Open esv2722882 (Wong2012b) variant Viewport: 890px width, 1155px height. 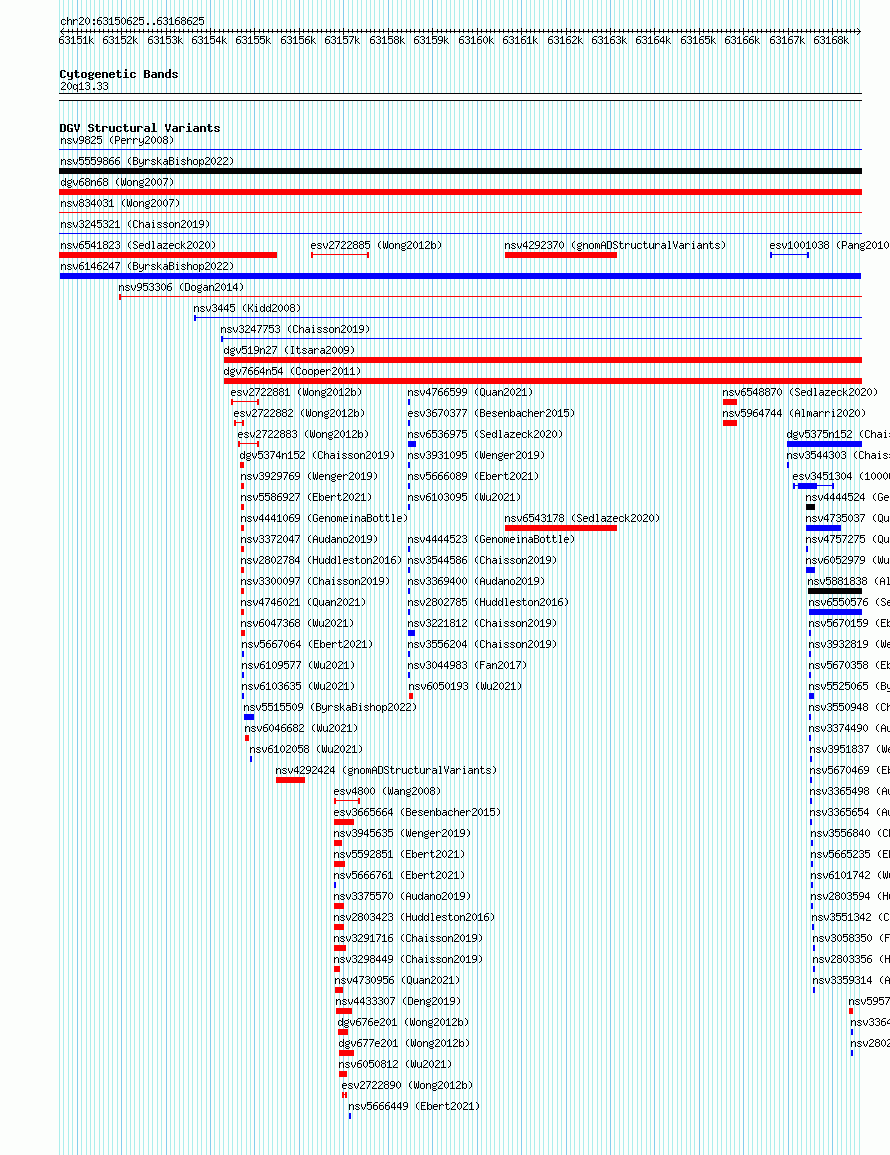[299, 413]
